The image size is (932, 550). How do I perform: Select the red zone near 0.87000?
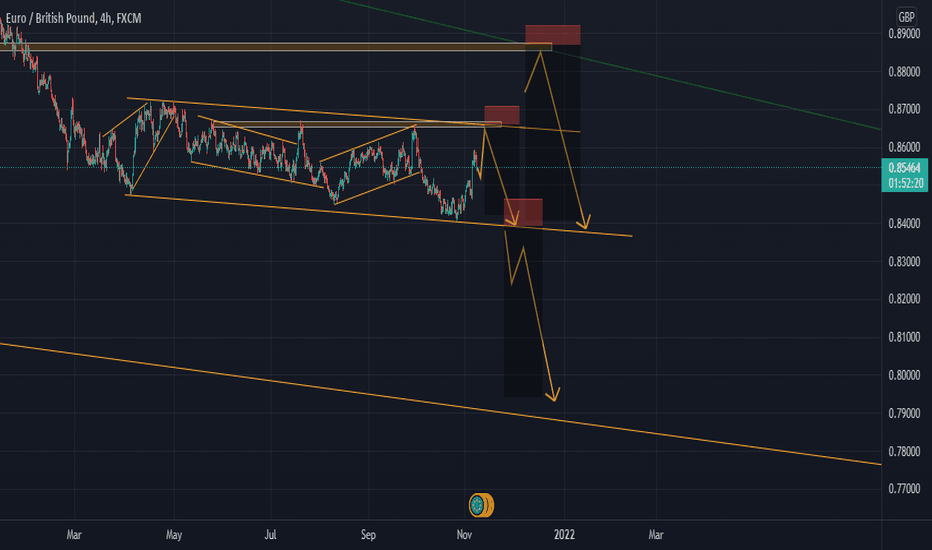(502, 115)
